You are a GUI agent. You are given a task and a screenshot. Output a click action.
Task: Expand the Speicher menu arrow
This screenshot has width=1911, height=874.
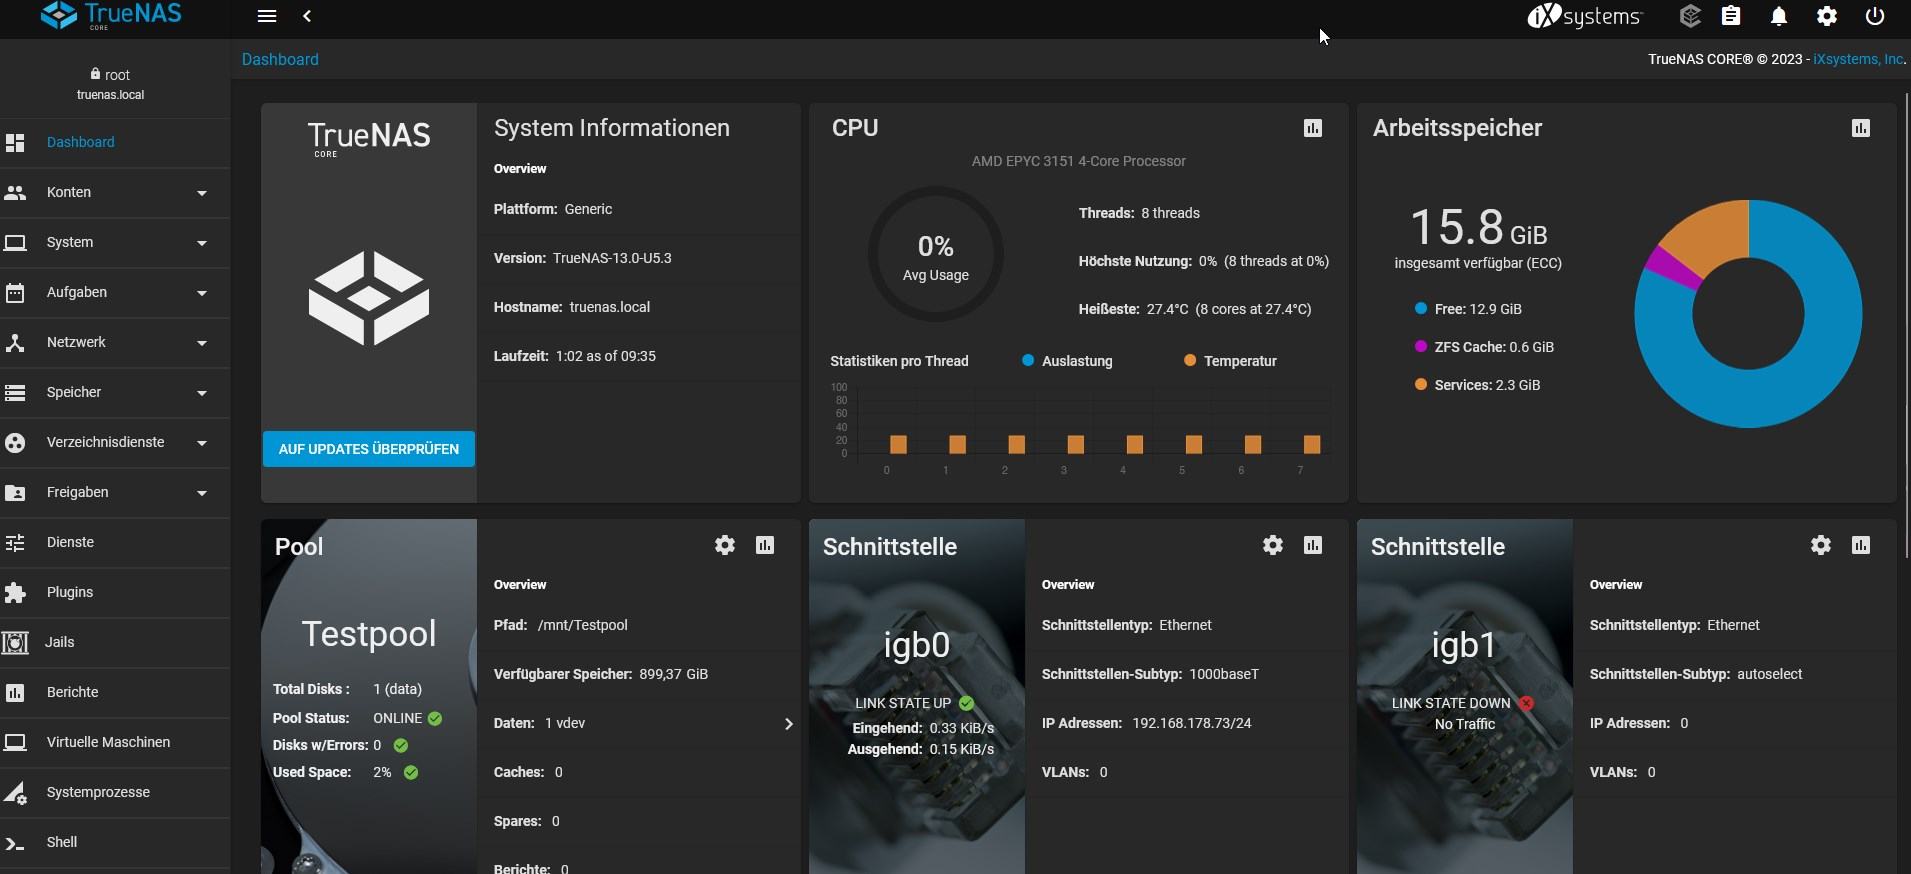pos(202,393)
